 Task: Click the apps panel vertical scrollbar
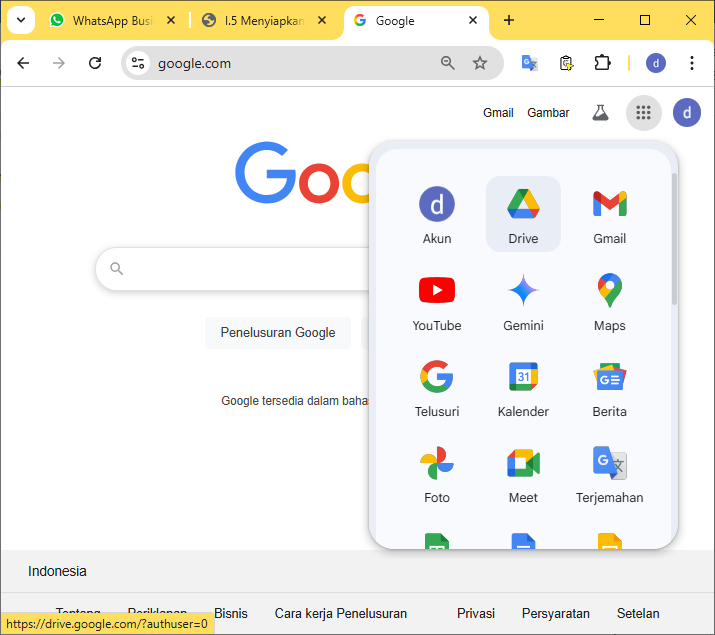coord(674,240)
